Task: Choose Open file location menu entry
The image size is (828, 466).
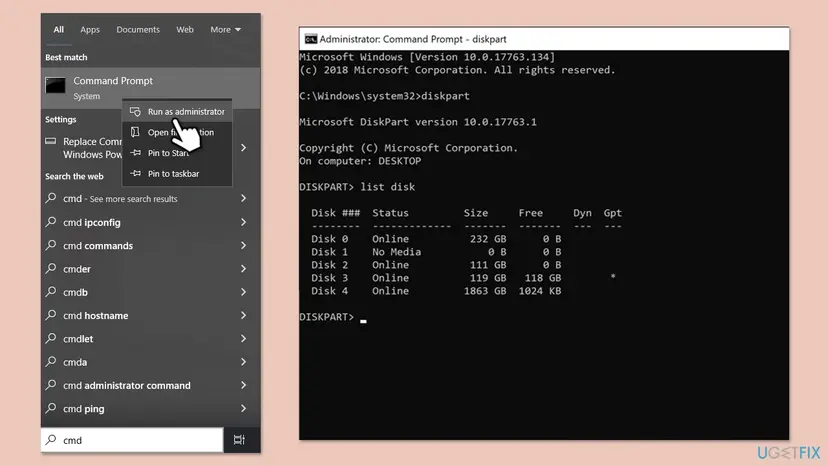Action: 177,132
